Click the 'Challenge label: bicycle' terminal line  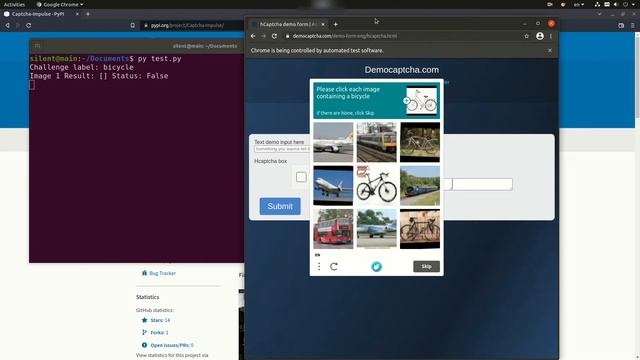tap(82, 67)
